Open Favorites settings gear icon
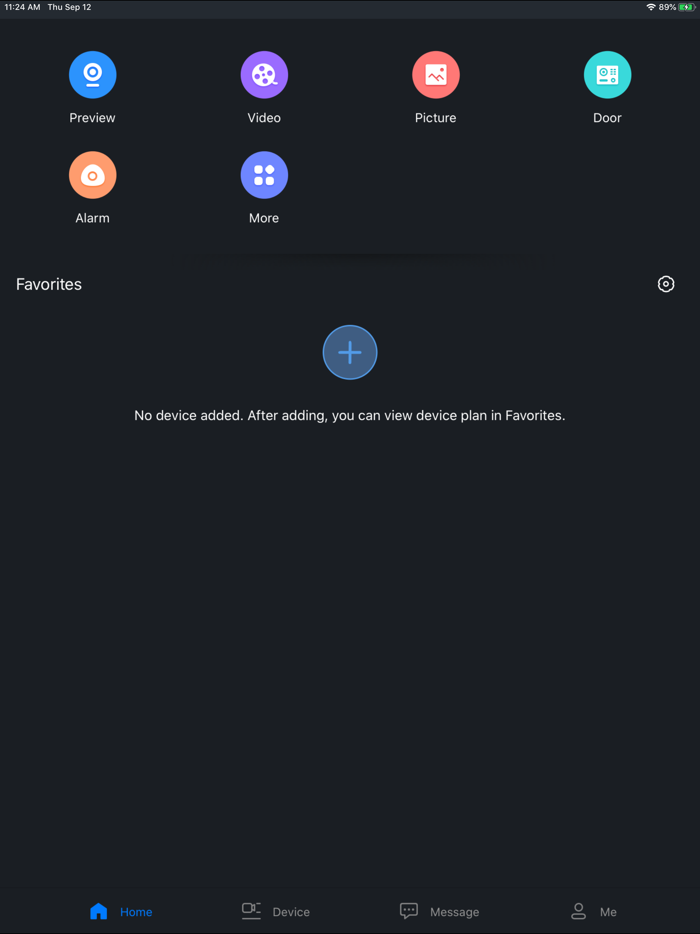Image resolution: width=700 pixels, height=934 pixels. pyautogui.click(x=665, y=284)
